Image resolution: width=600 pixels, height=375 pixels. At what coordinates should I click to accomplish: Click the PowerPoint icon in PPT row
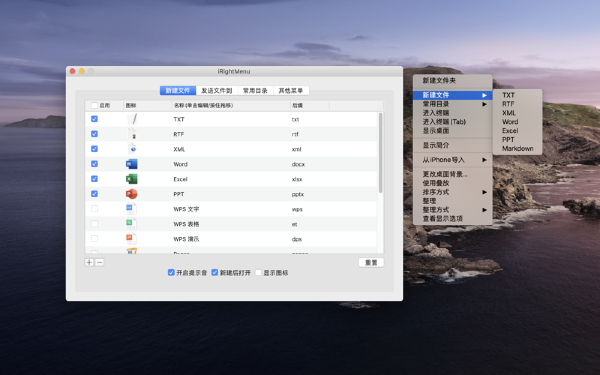tap(132, 194)
